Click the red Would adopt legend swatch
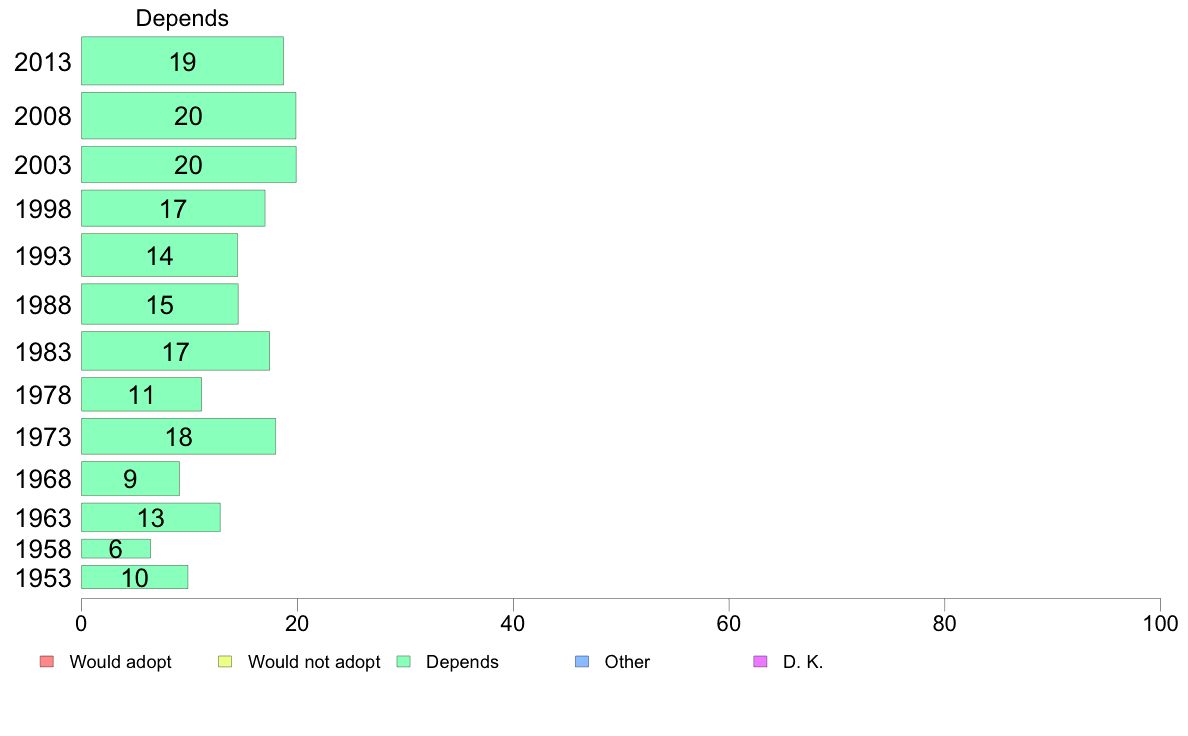The height and width of the screenshot is (736, 1188). 47,662
